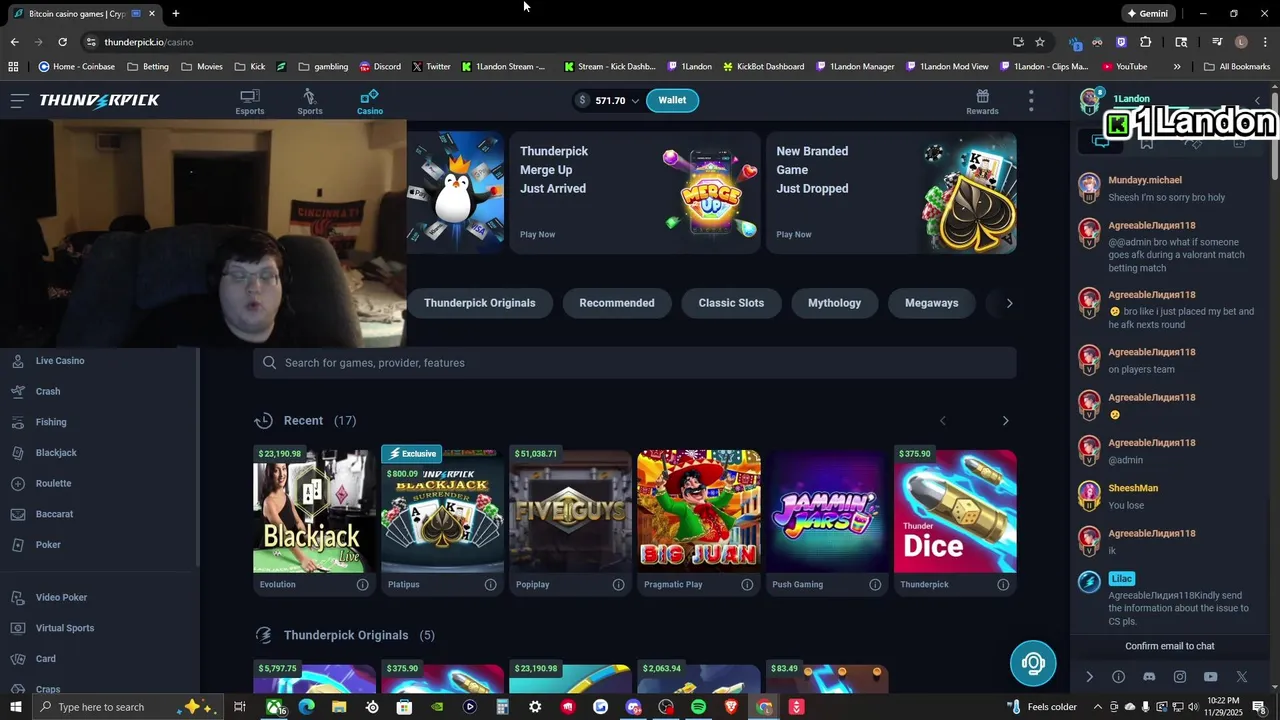This screenshot has width=1280, height=720.
Task: Open the penguin promo banner
Action: [455, 192]
